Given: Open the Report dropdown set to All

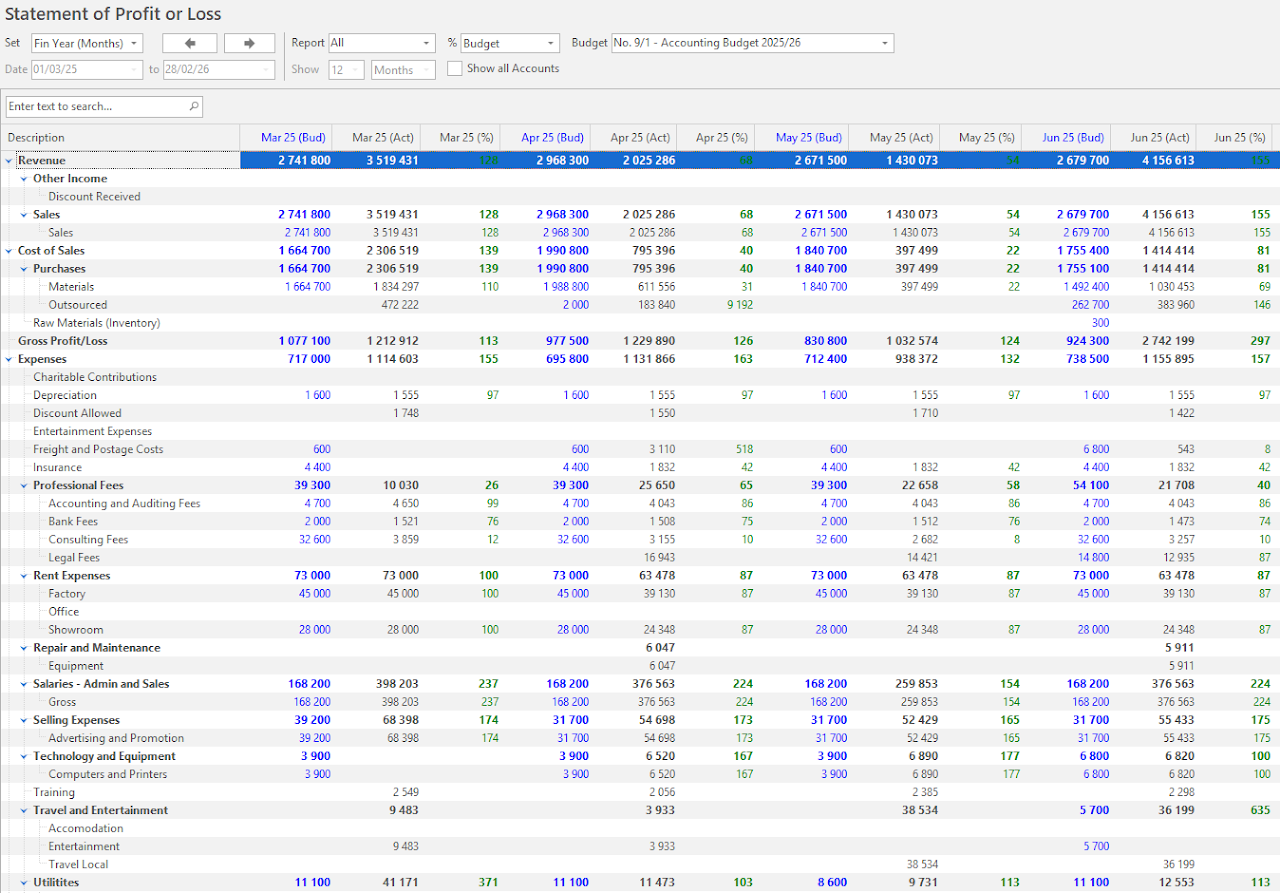Looking at the screenshot, I should [x=382, y=43].
